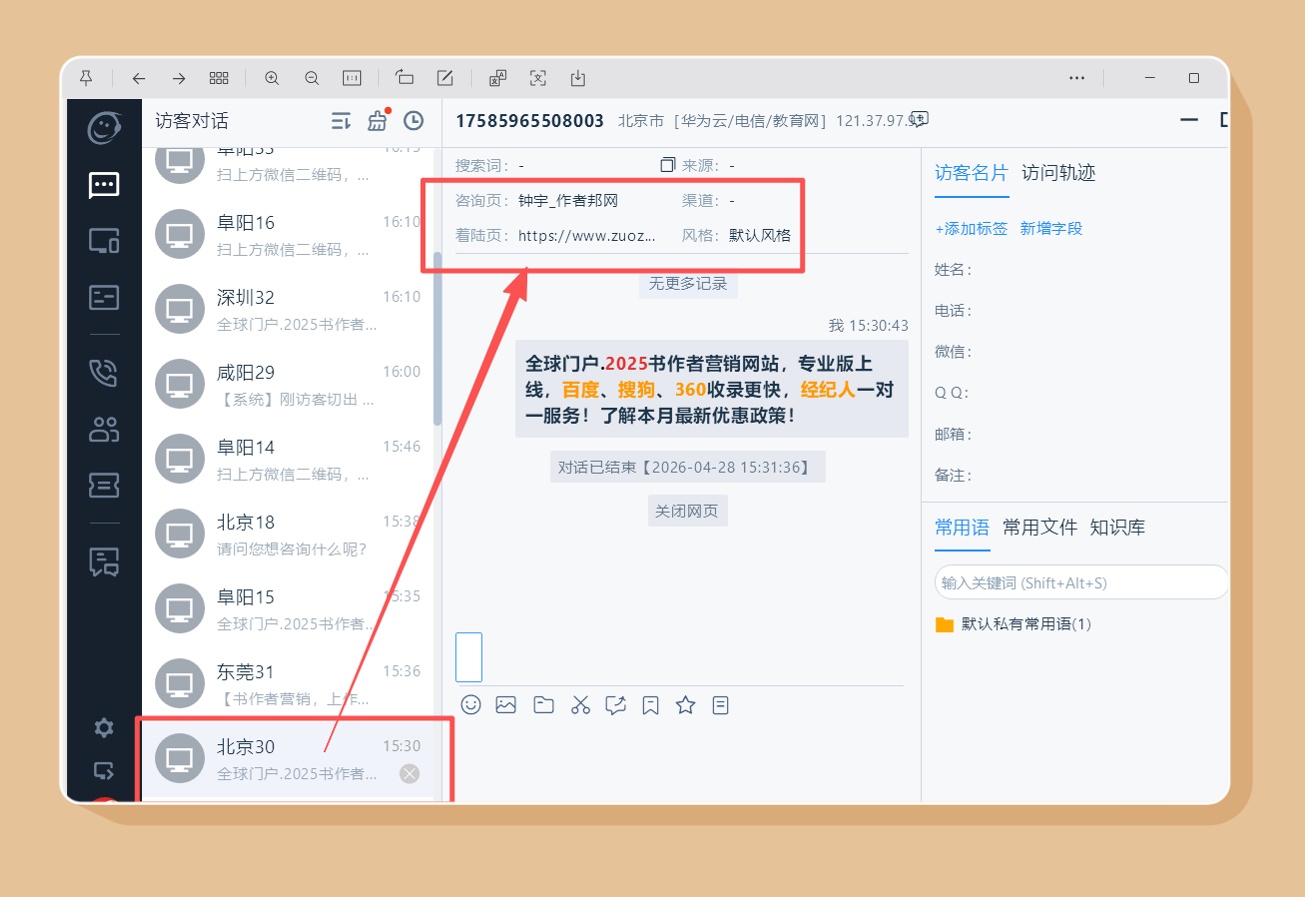Open the emoji picker in chat toolbar
Viewport: 1305px width, 897px height.
coord(471,705)
